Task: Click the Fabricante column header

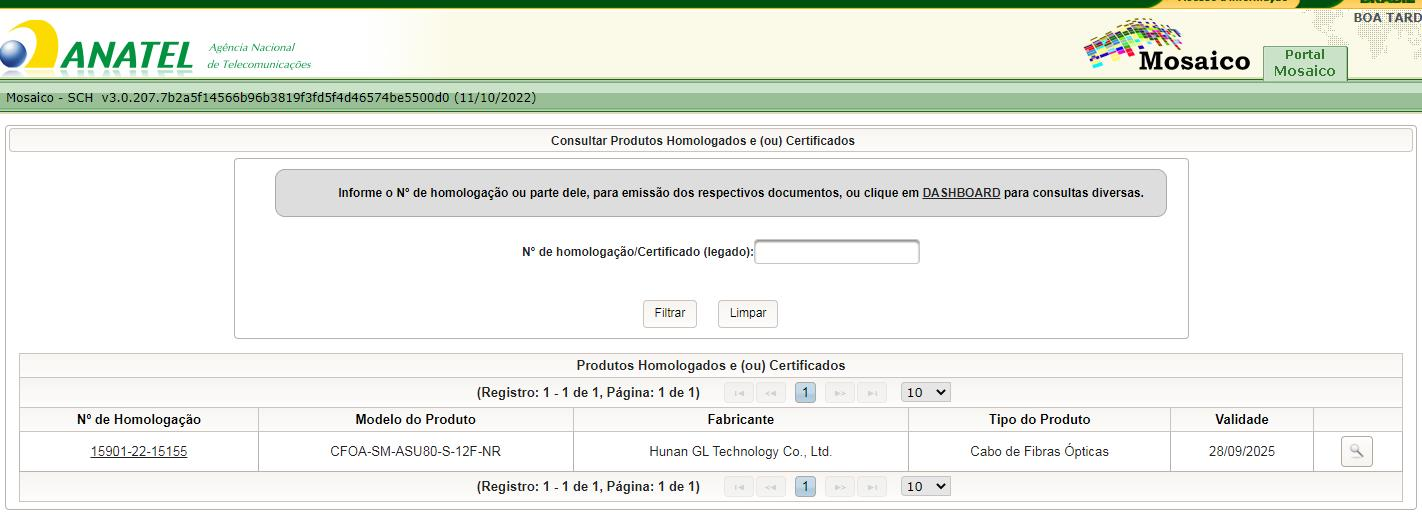Action: (x=741, y=420)
